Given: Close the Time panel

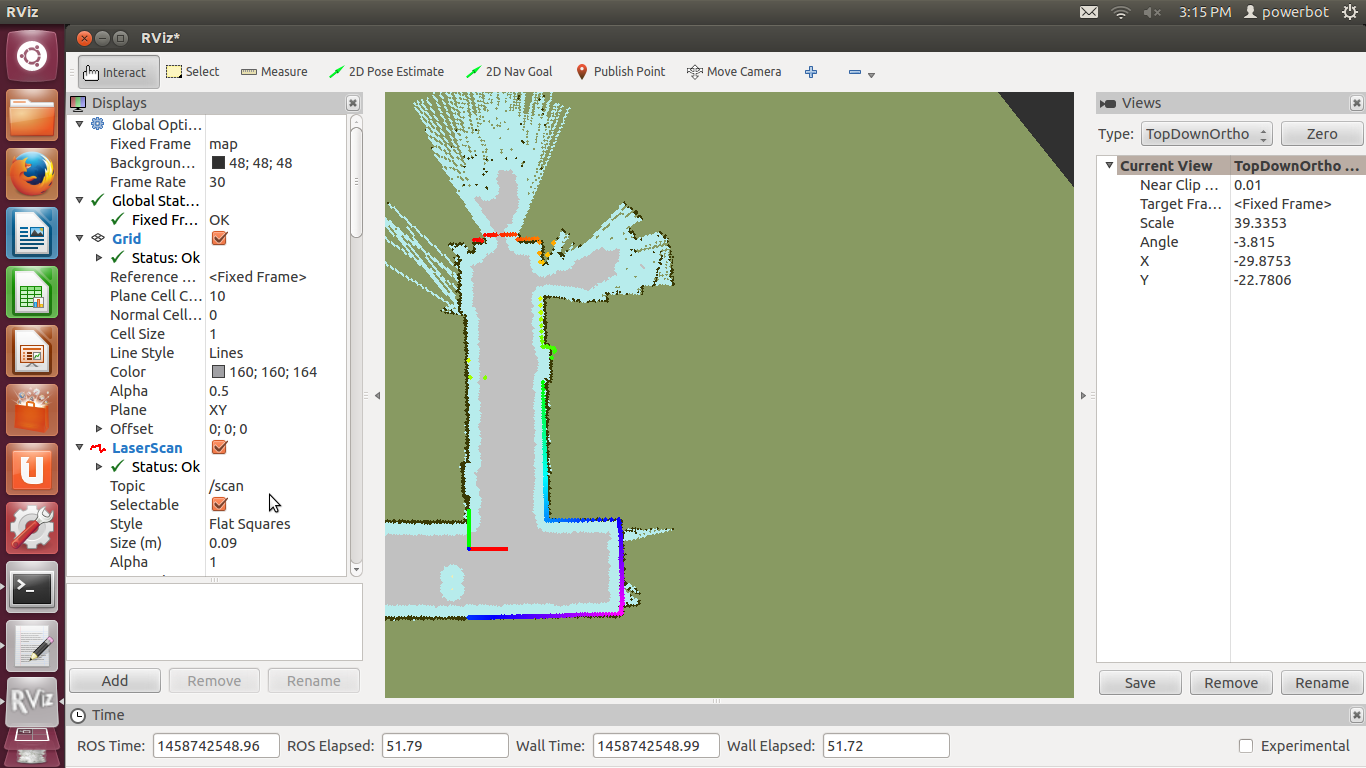Looking at the screenshot, I should pyautogui.click(x=1356, y=715).
